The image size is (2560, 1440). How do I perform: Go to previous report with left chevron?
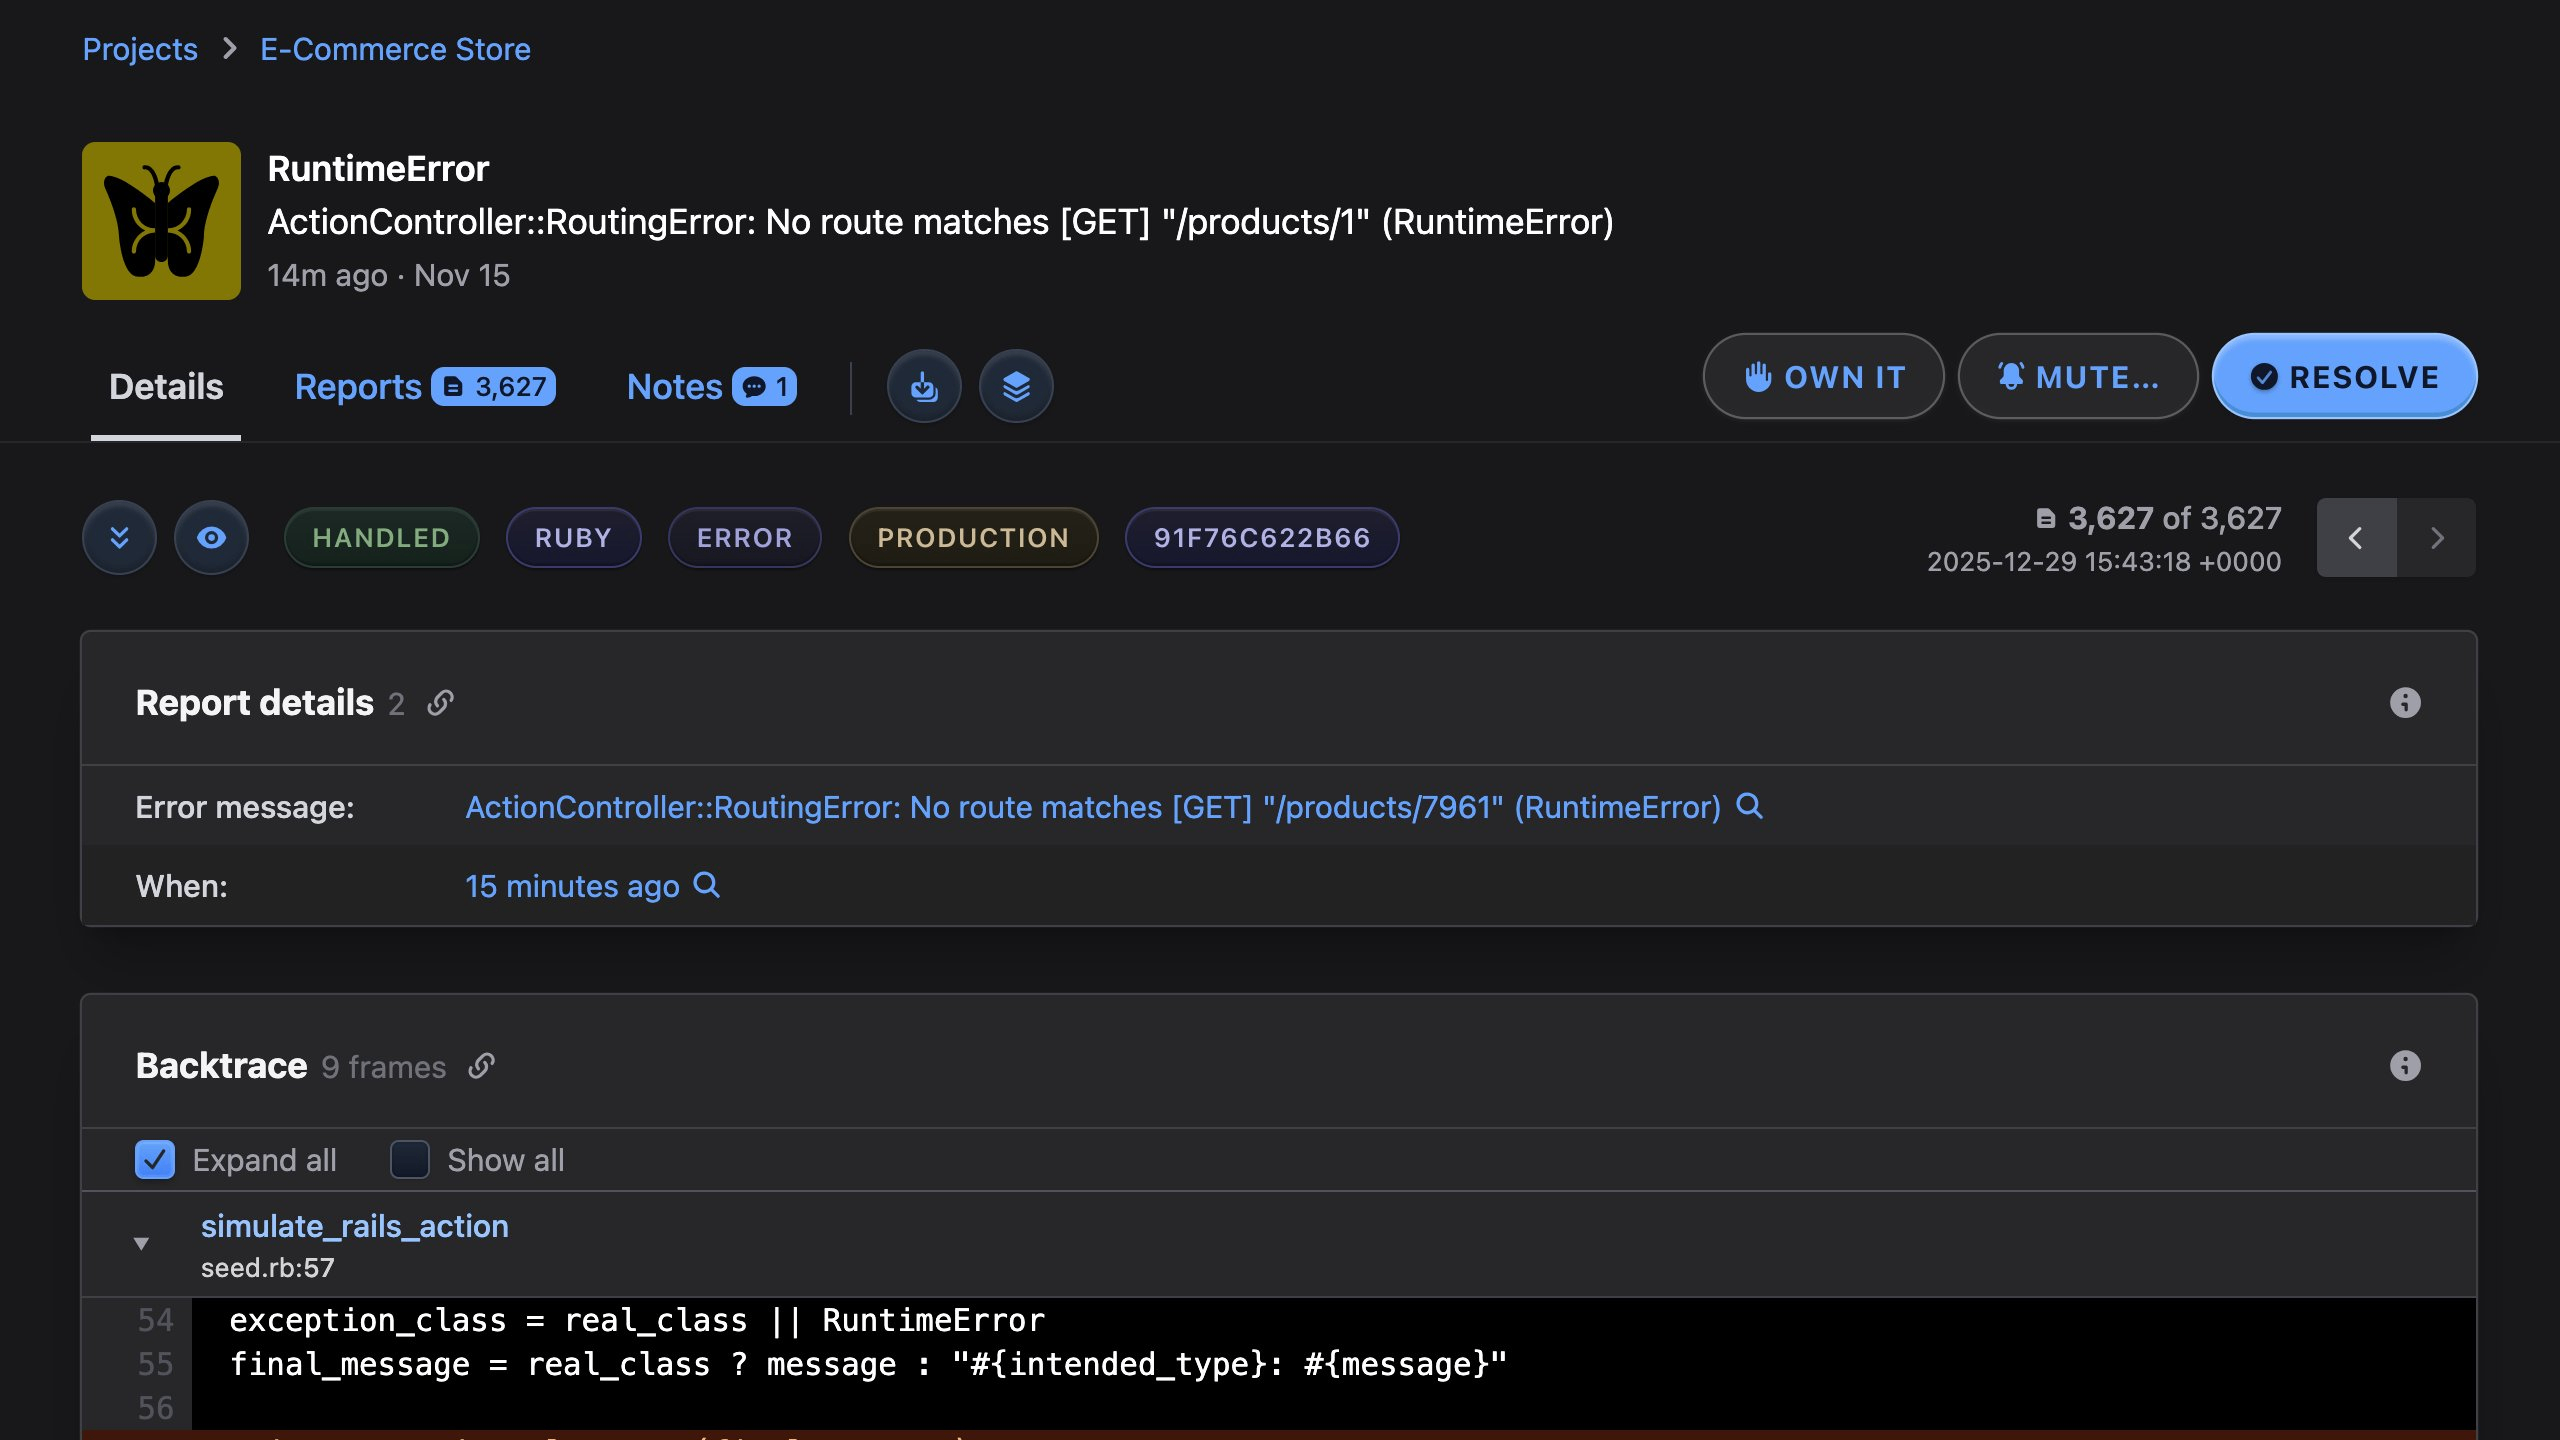click(2355, 538)
